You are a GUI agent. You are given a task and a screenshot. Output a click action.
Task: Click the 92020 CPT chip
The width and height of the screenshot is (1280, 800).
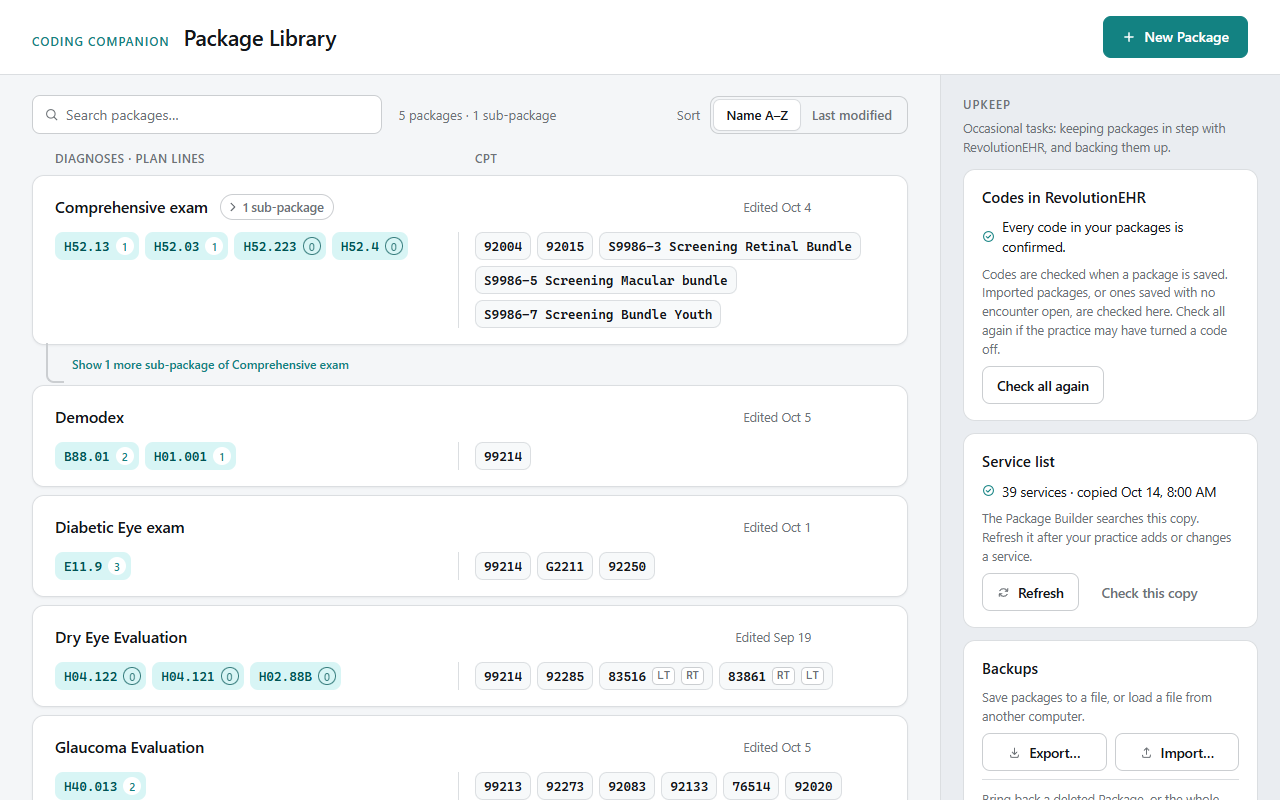pyautogui.click(x=813, y=786)
